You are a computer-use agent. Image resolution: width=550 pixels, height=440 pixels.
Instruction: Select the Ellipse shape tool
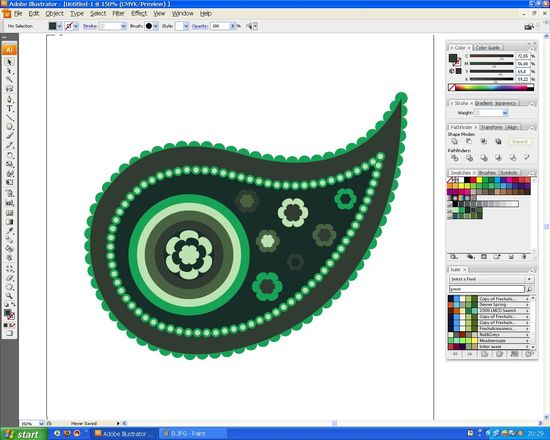click(9, 127)
